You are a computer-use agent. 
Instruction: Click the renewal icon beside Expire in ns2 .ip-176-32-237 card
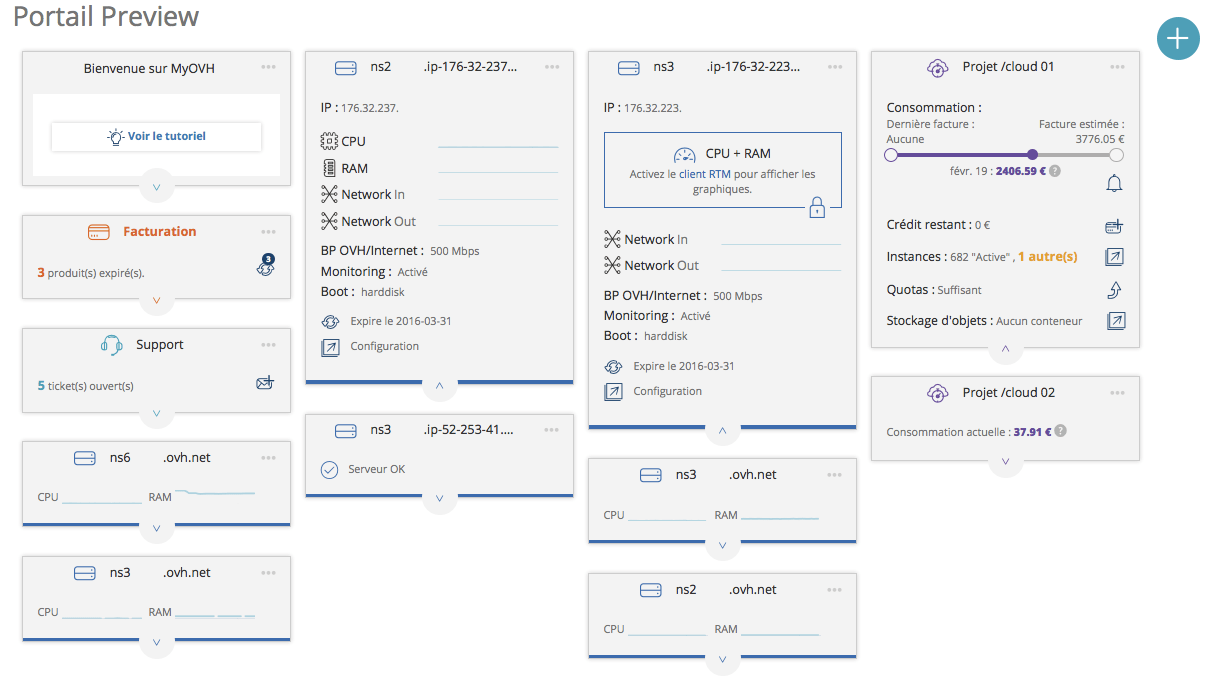[x=330, y=322]
